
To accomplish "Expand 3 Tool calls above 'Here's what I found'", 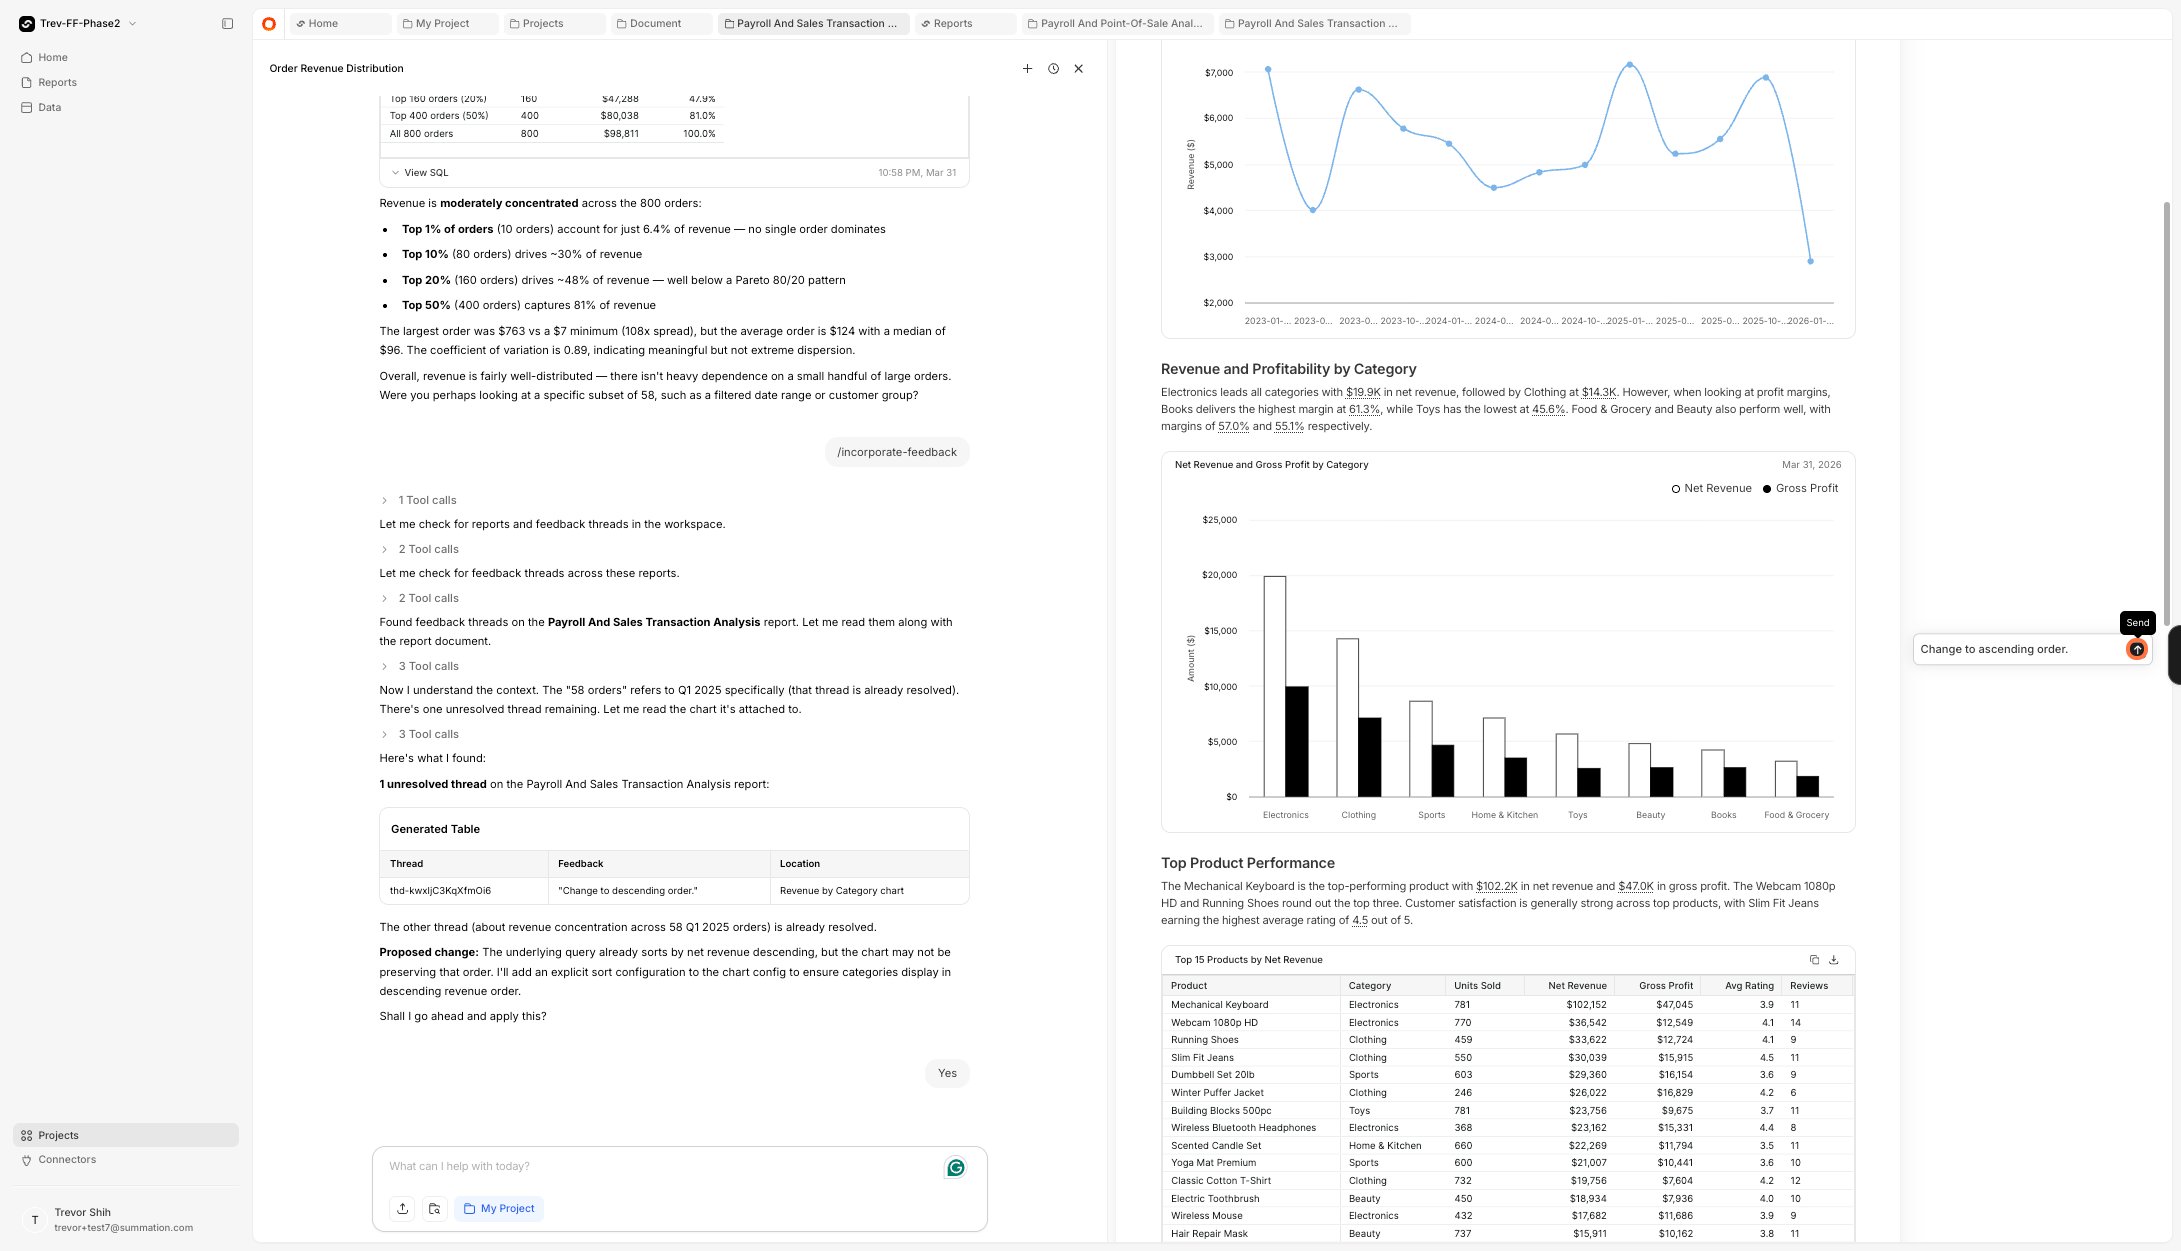I will 420,734.
